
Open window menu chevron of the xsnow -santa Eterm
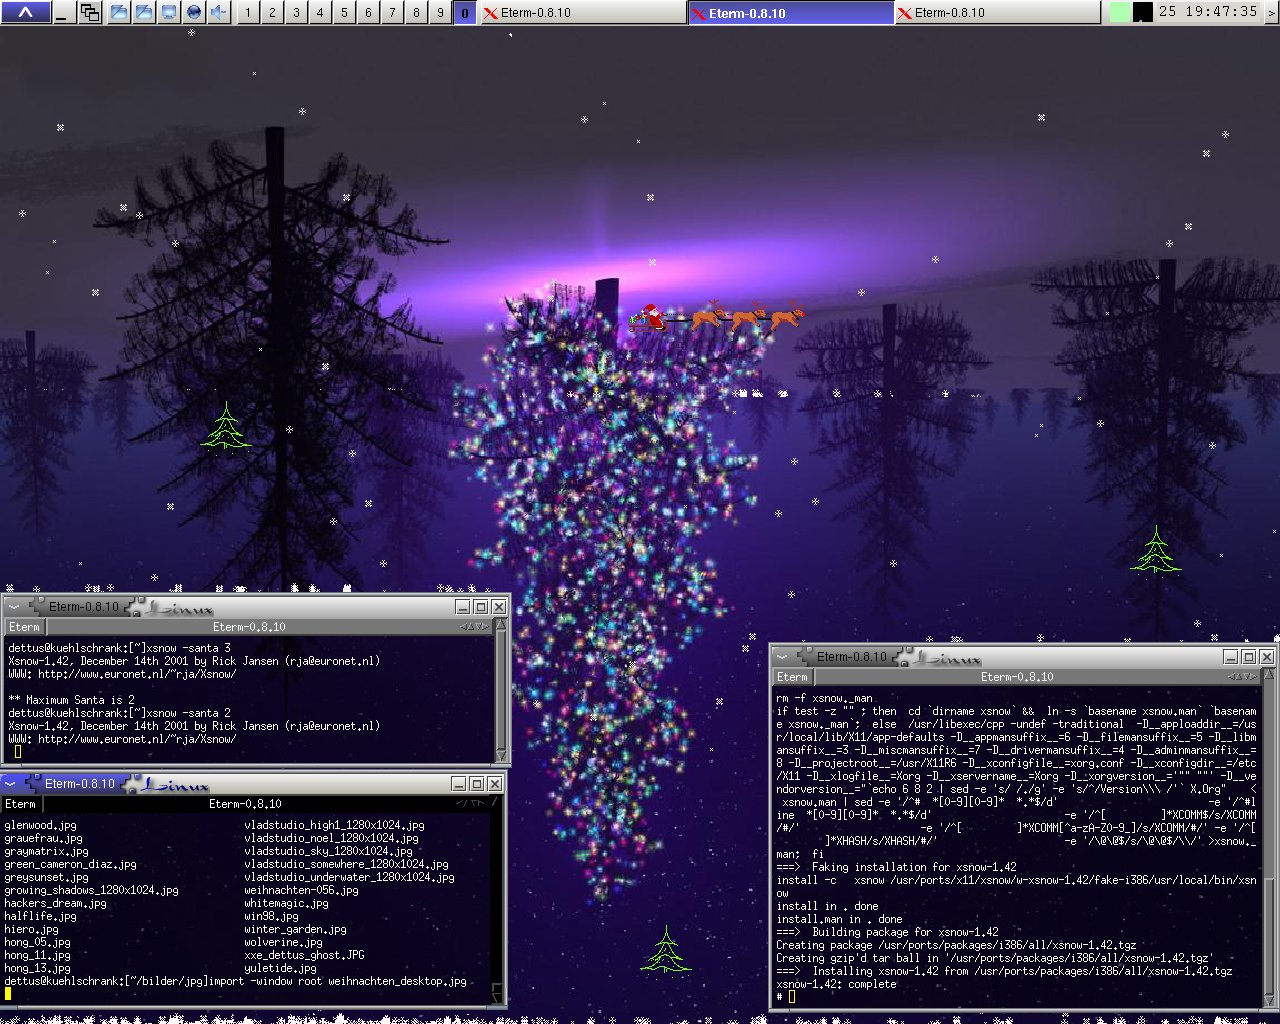tap(14, 606)
